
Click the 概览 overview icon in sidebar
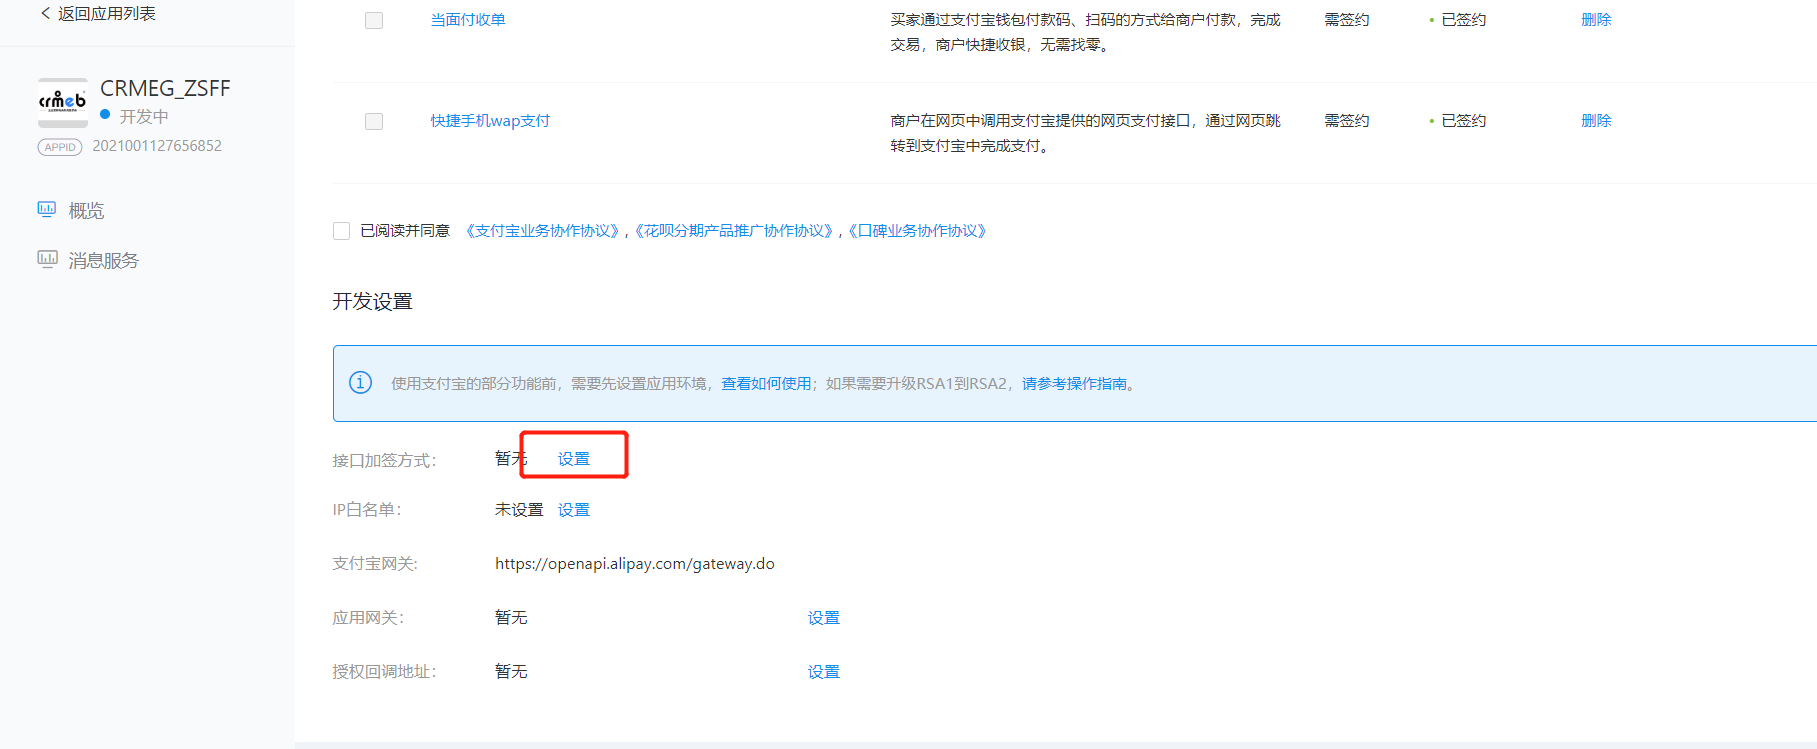(x=47, y=209)
